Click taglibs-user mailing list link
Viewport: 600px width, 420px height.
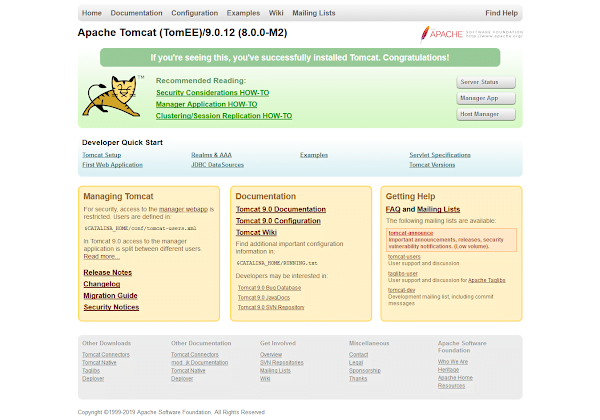pos(403,273)
